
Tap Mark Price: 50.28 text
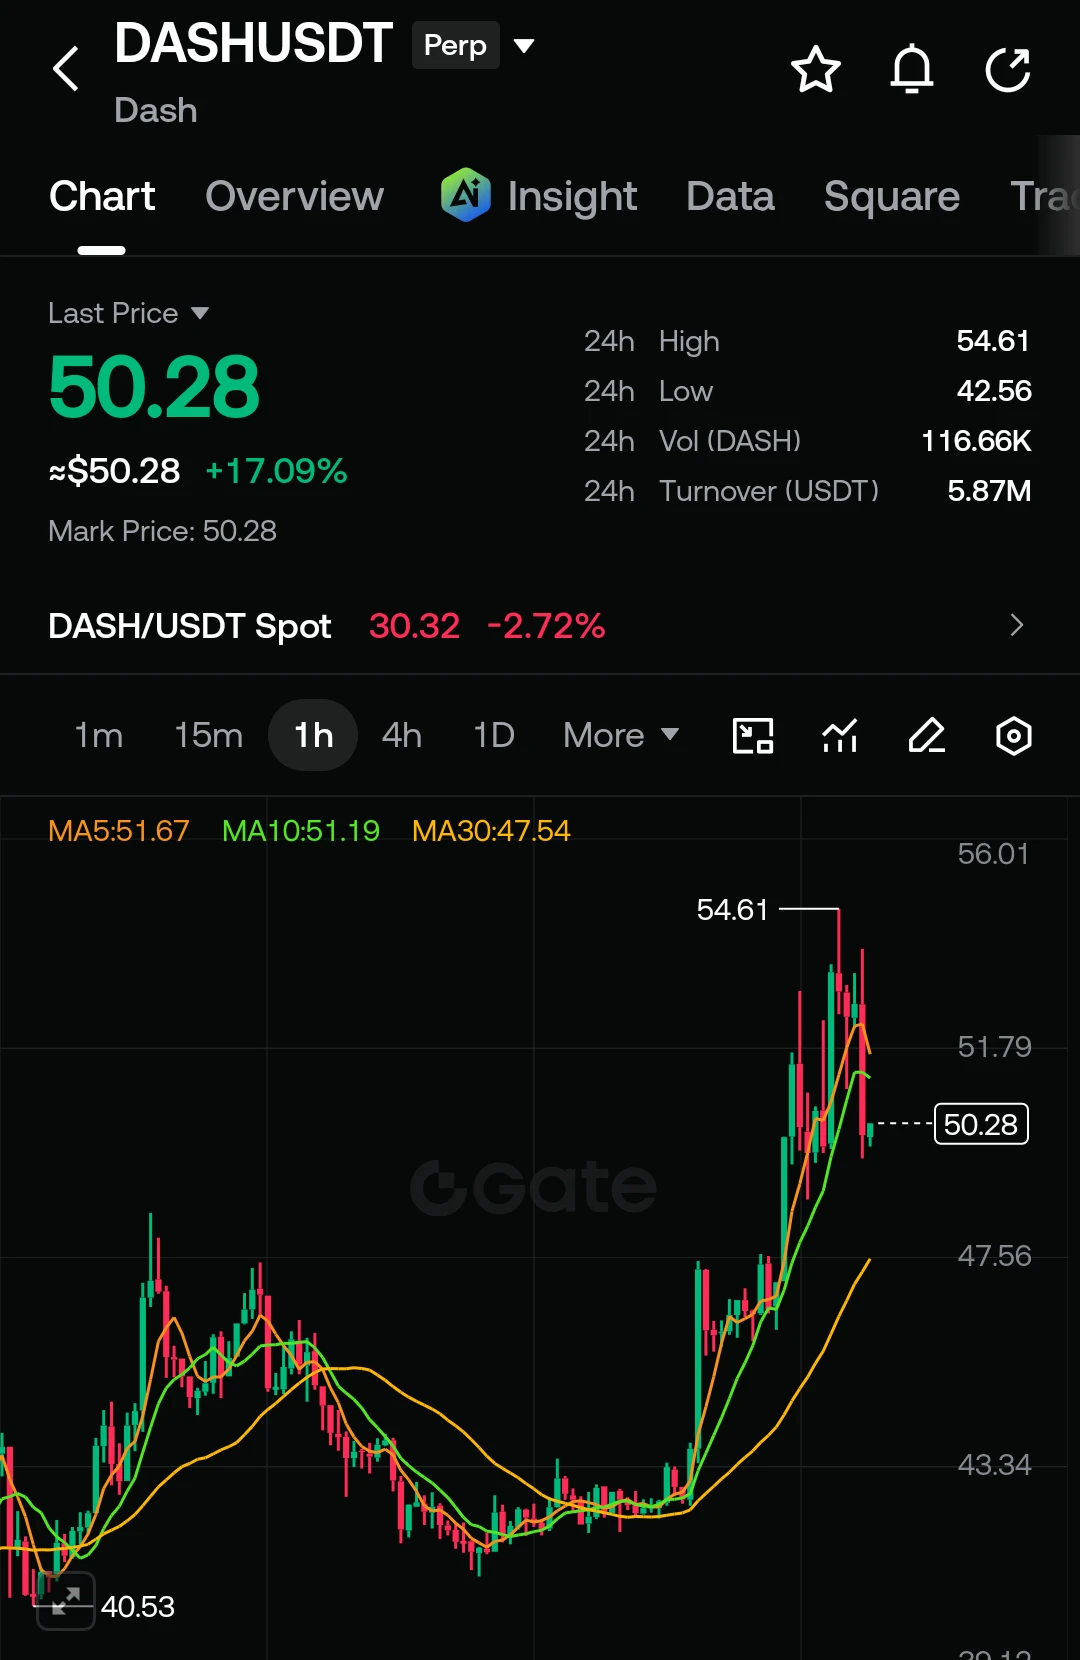click(x=162, y=531)
